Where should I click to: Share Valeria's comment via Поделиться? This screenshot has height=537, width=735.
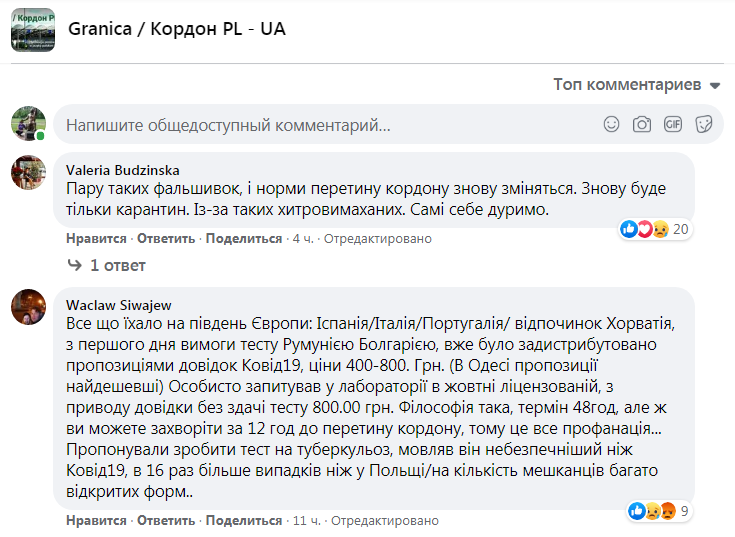(x=243, y=239)
